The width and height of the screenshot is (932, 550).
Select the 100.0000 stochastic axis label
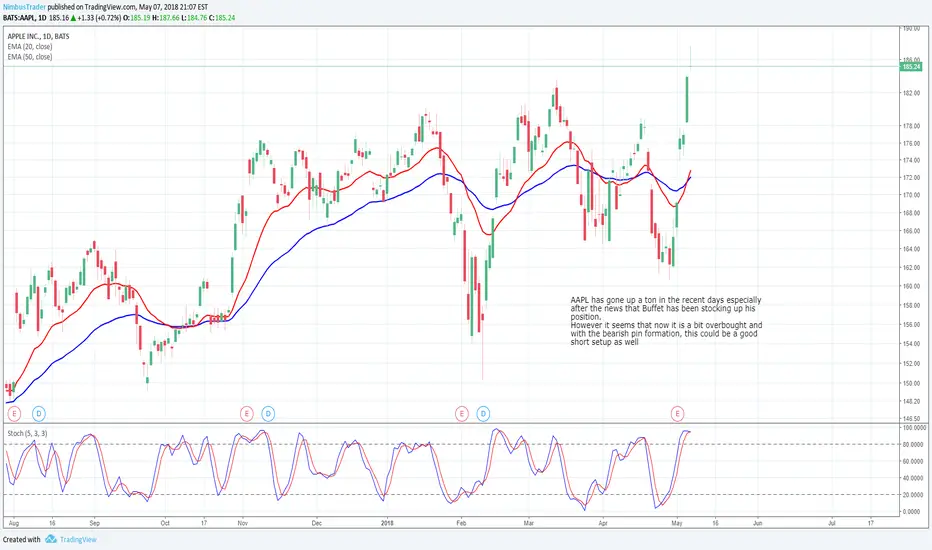914,428
